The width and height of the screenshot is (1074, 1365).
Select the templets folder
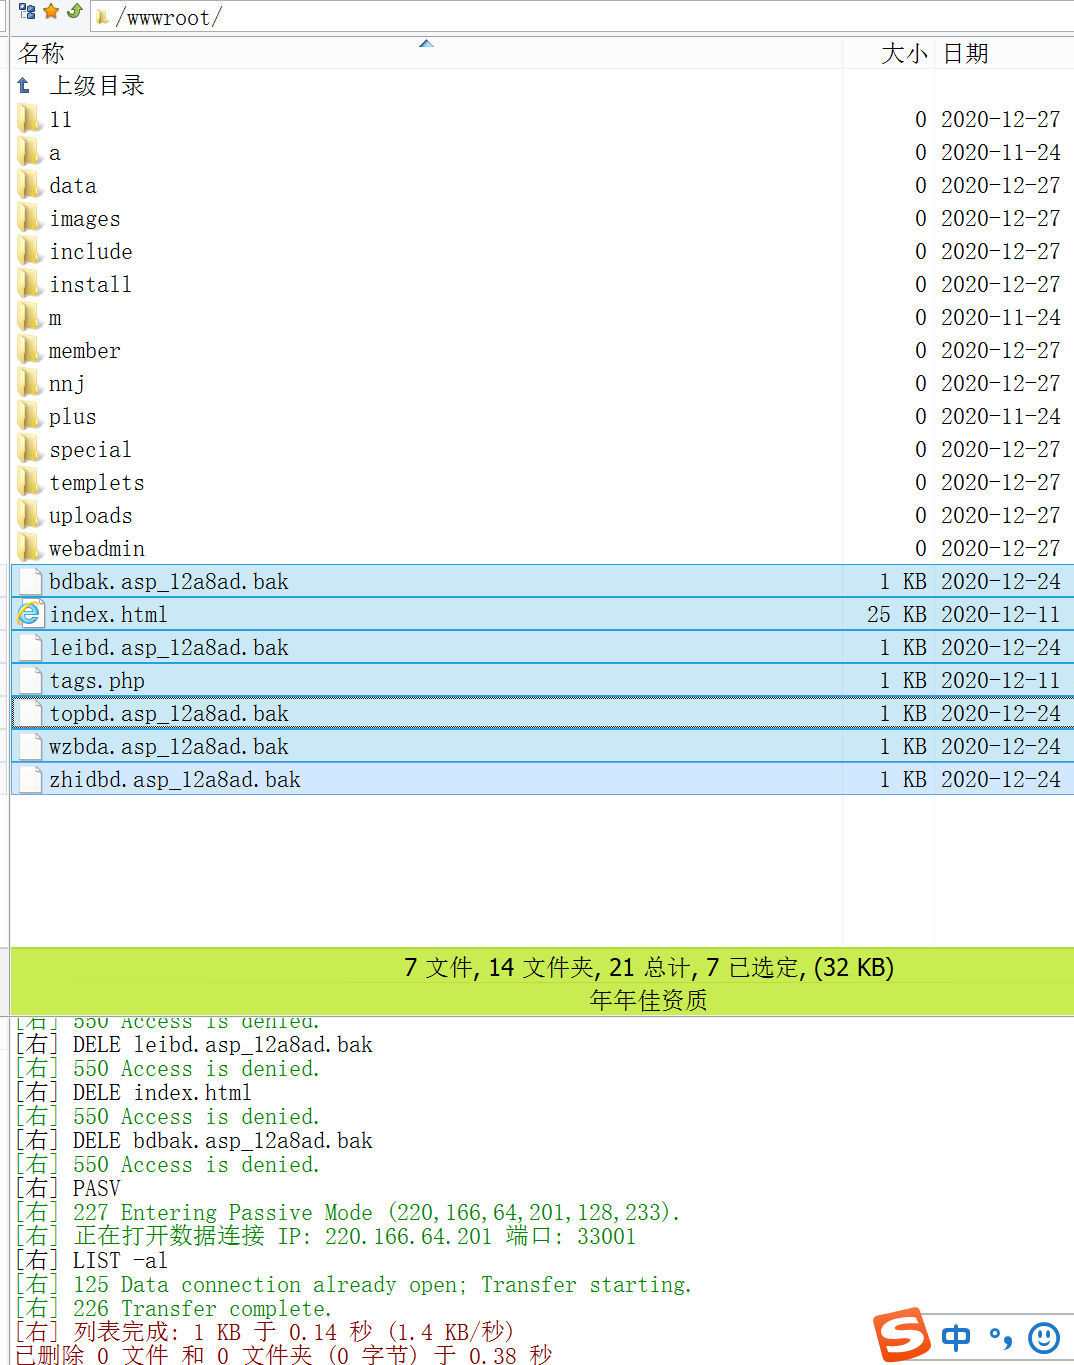pos(96,483)
